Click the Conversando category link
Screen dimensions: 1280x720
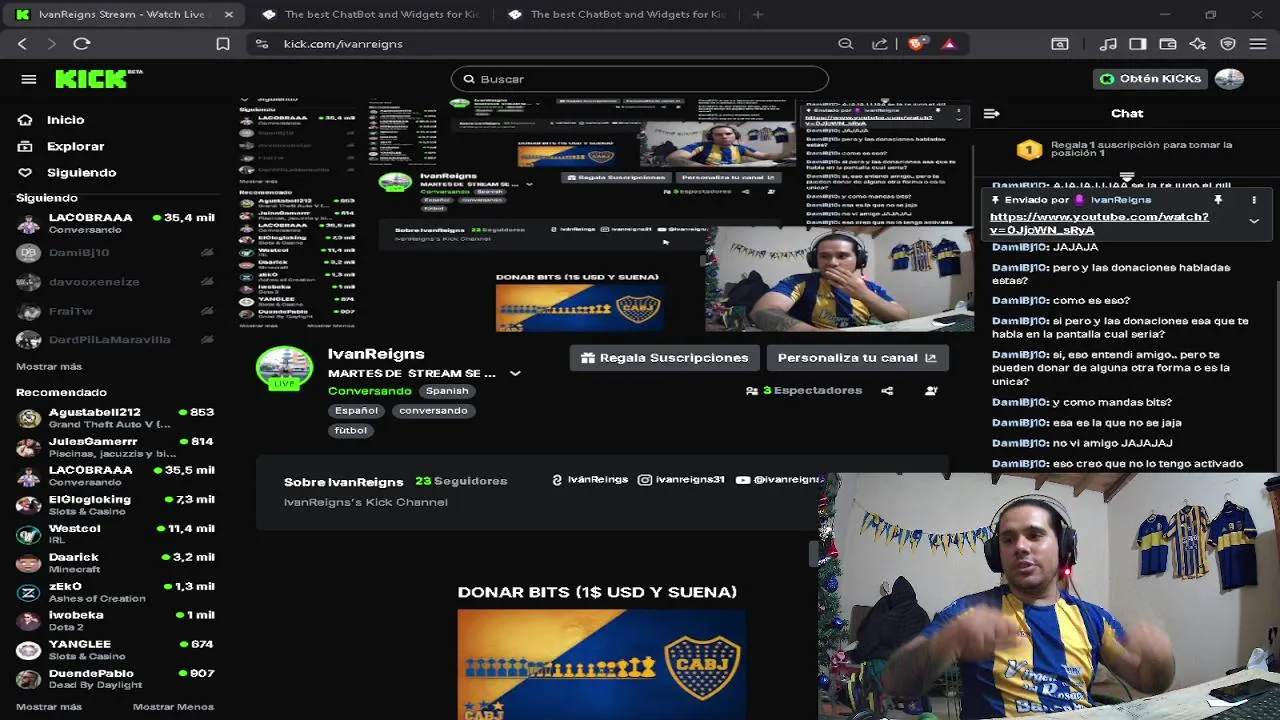click(x=369, y=391)
